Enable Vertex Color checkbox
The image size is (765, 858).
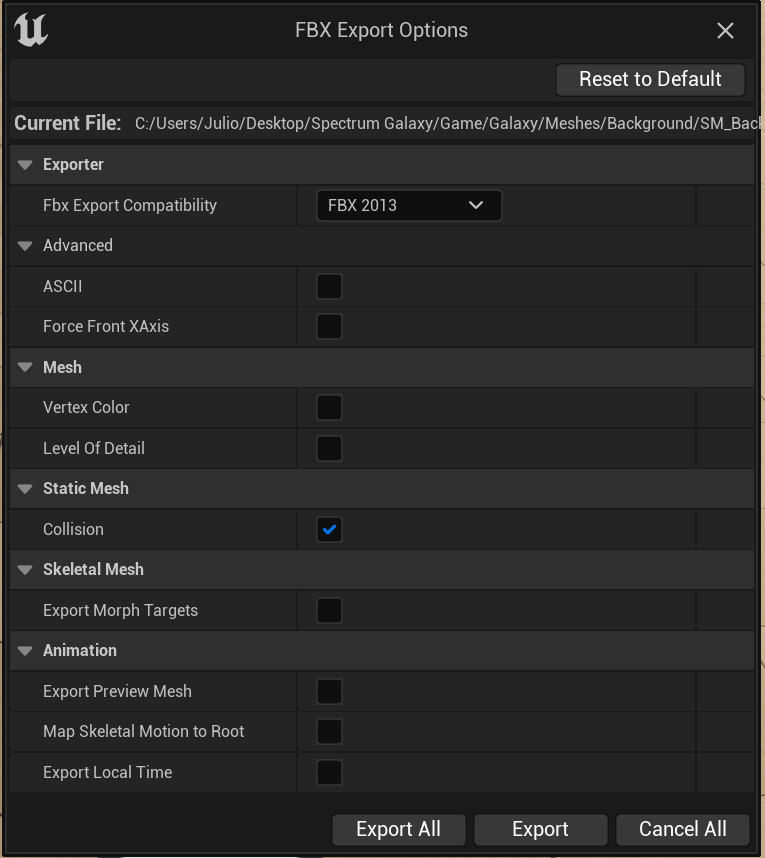[x=329, y=408]
